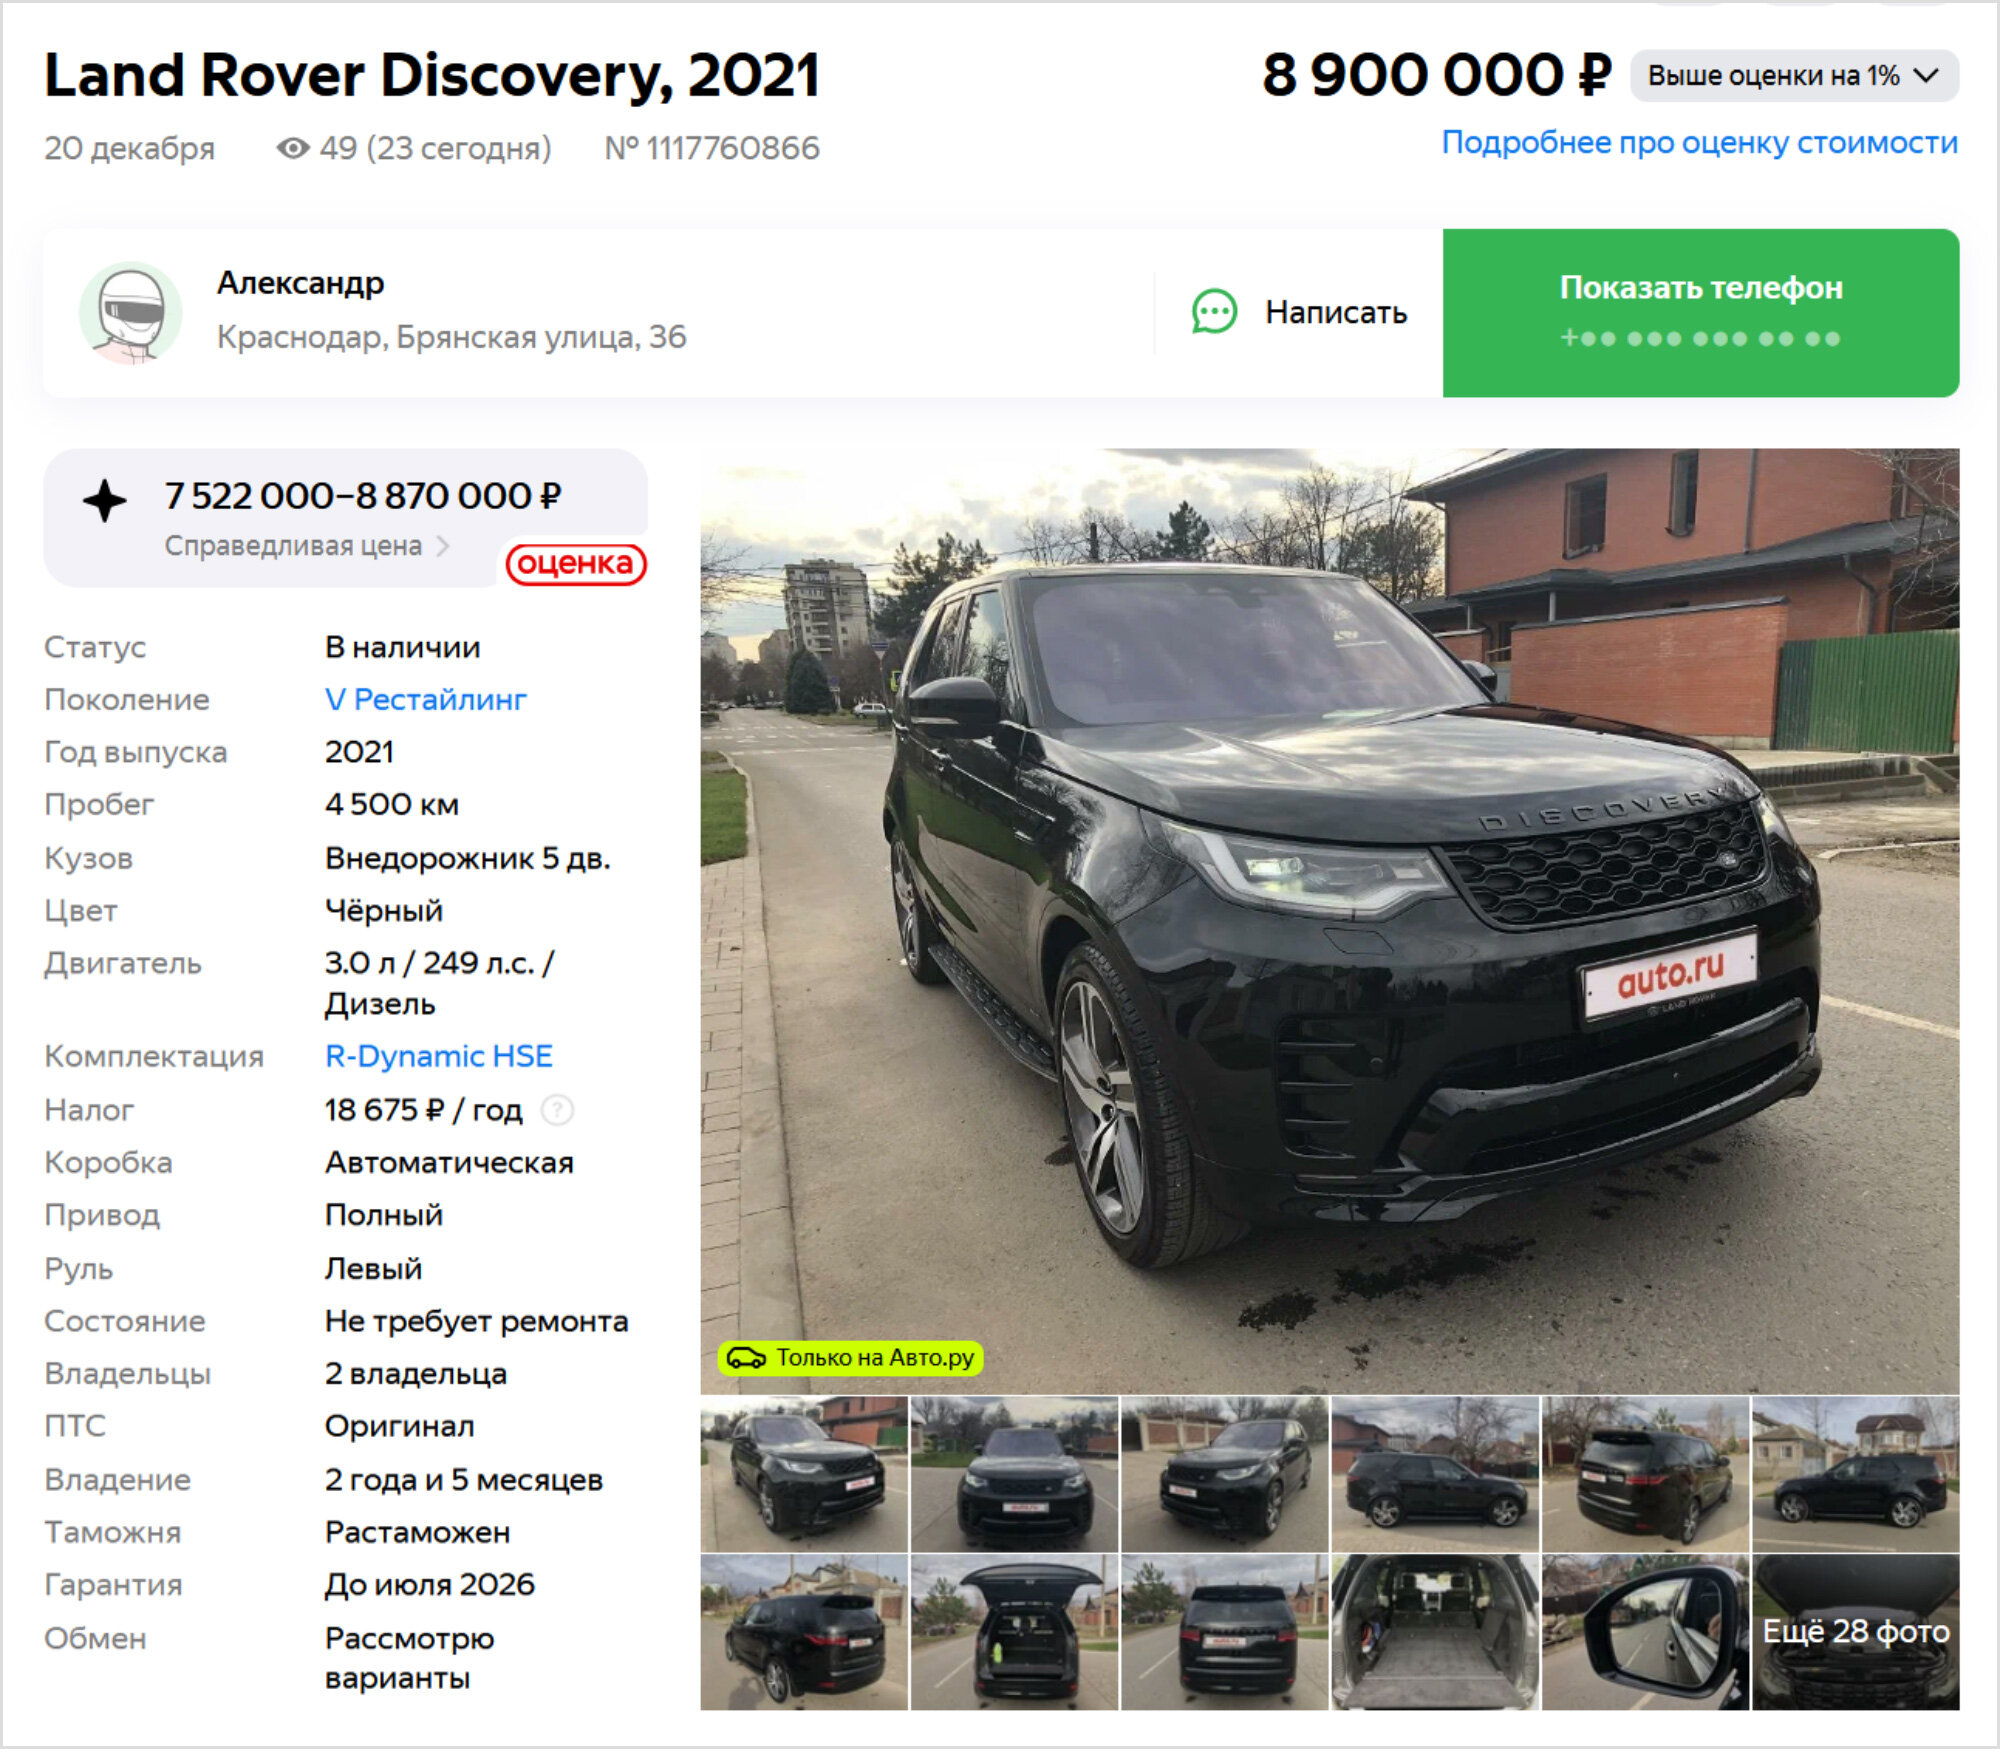This screenshot has height=1749, width=2000.
Task: Select the open trunk interior thumbnail
Action: [1435, 1632]
